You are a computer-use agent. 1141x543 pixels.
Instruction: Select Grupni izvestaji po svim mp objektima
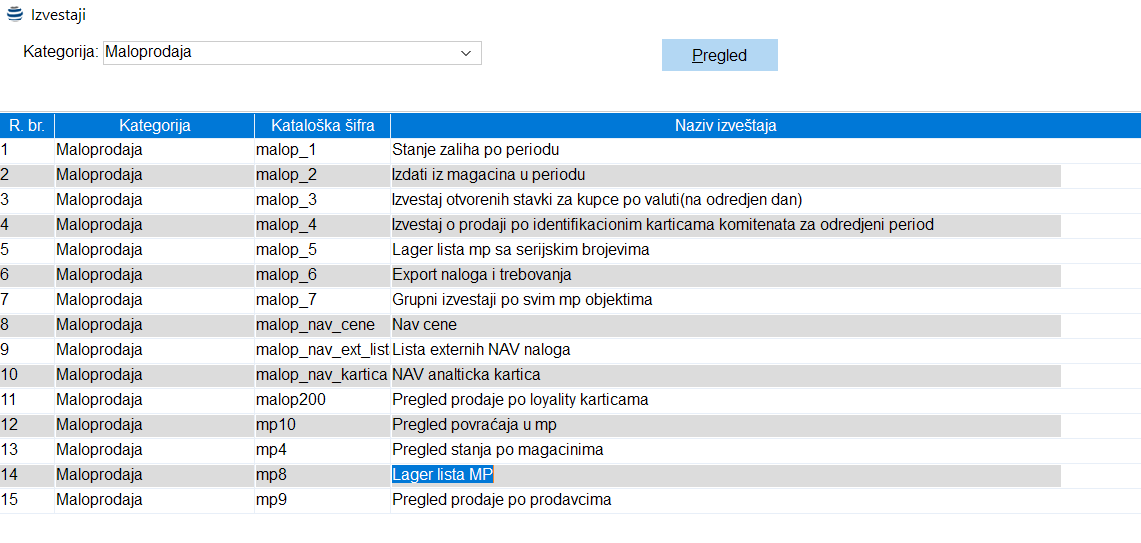pyautogui.click(x=522, y=300)
